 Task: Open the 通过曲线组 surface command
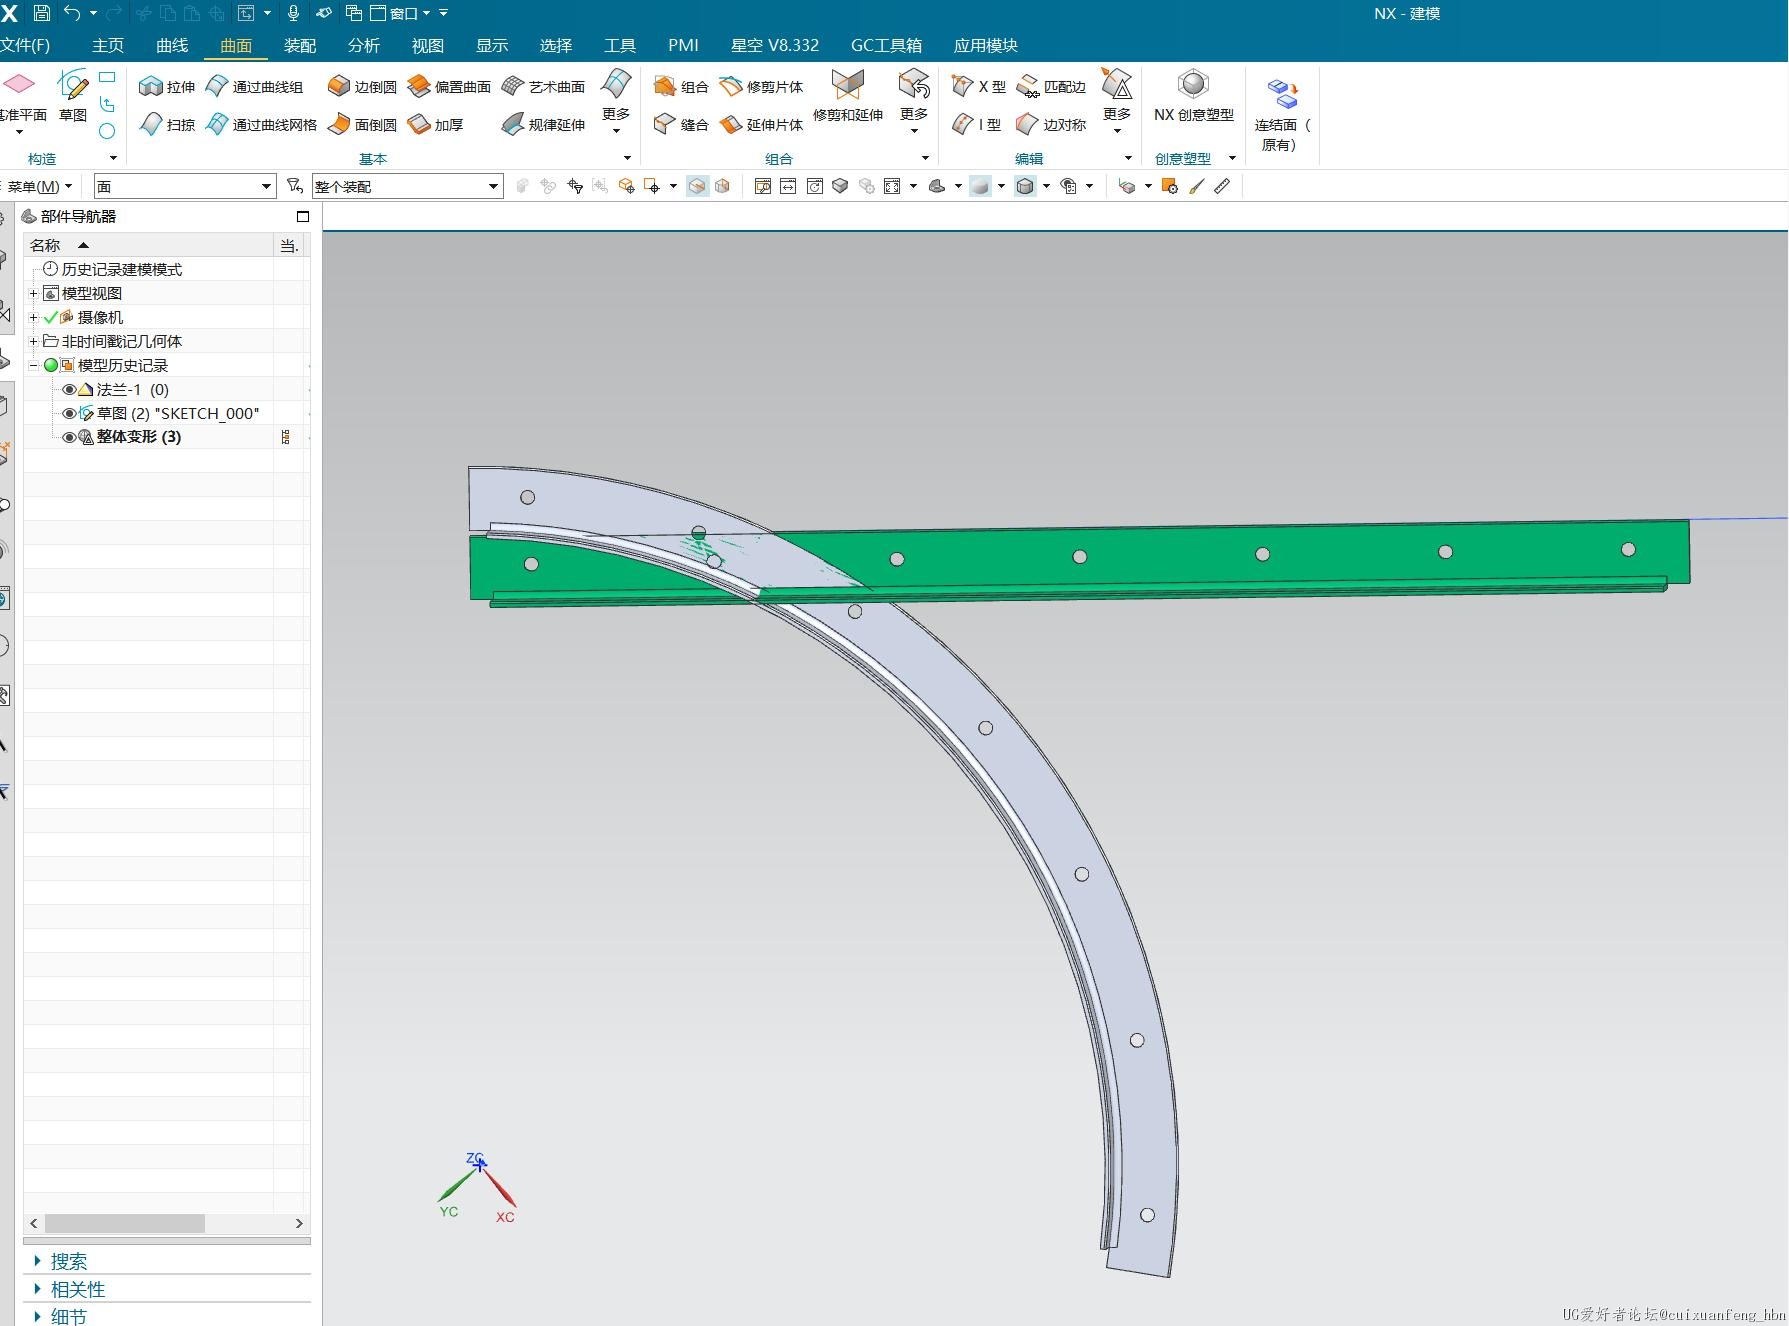click(255, 87)
